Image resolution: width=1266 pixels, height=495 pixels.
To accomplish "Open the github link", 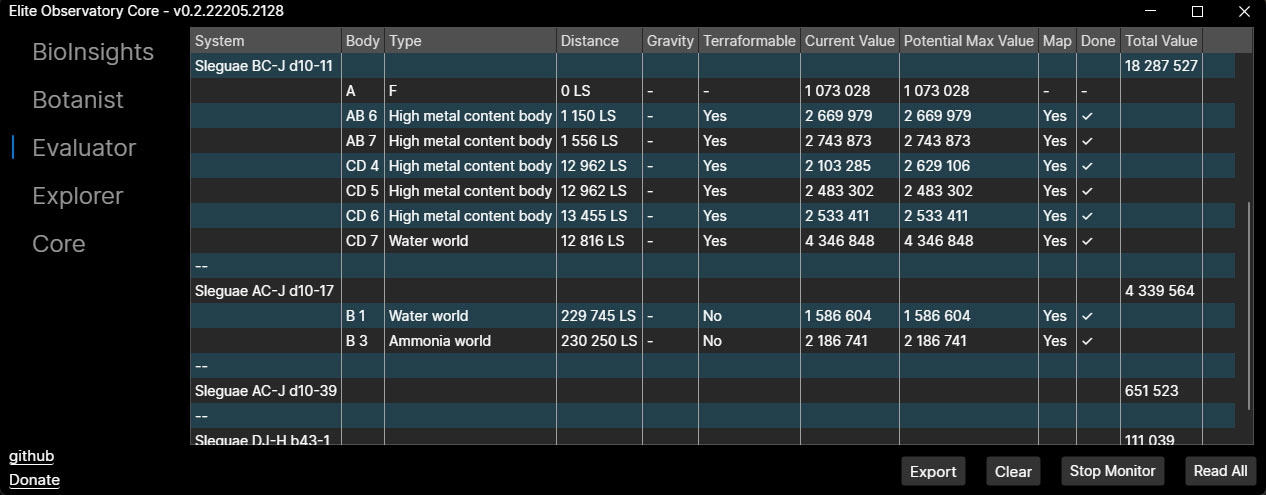I will coord(31,456).
